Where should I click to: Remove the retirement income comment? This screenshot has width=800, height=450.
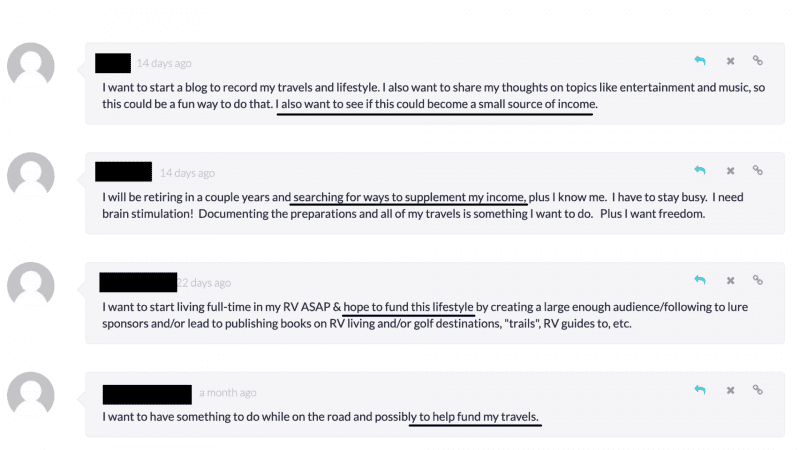coord(730,171)
